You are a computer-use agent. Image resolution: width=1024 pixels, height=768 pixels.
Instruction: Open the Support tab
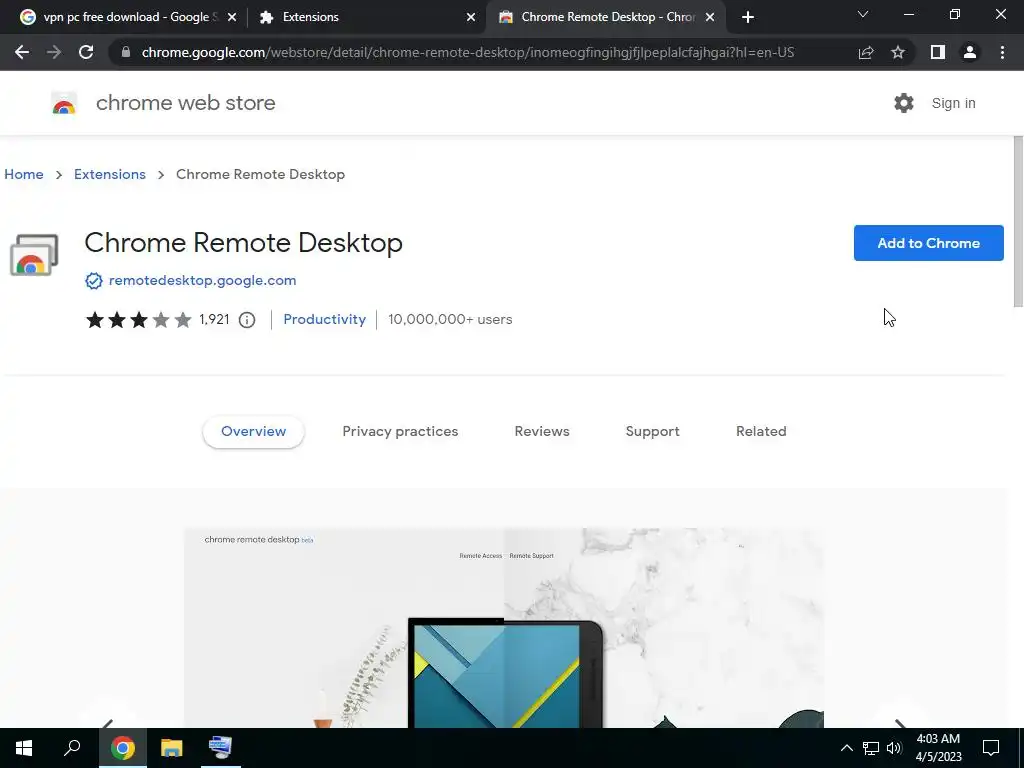point(652,432)
